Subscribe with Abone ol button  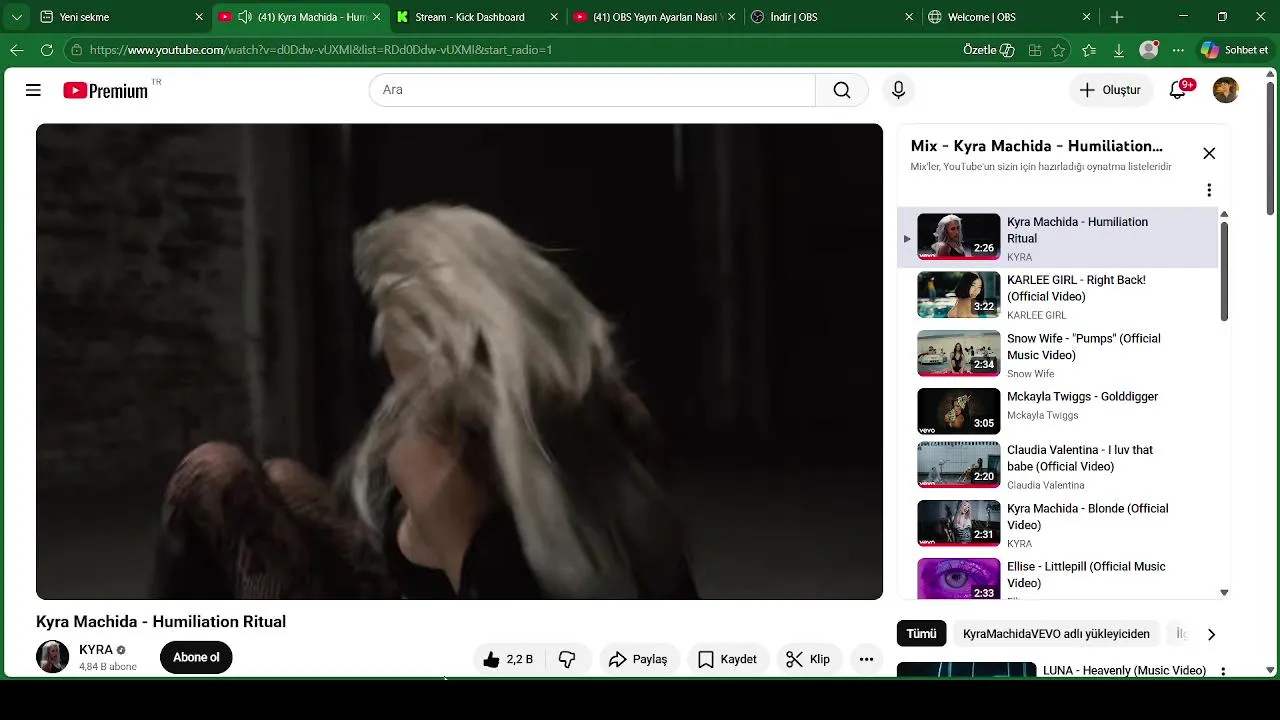[x=196, y=657]
